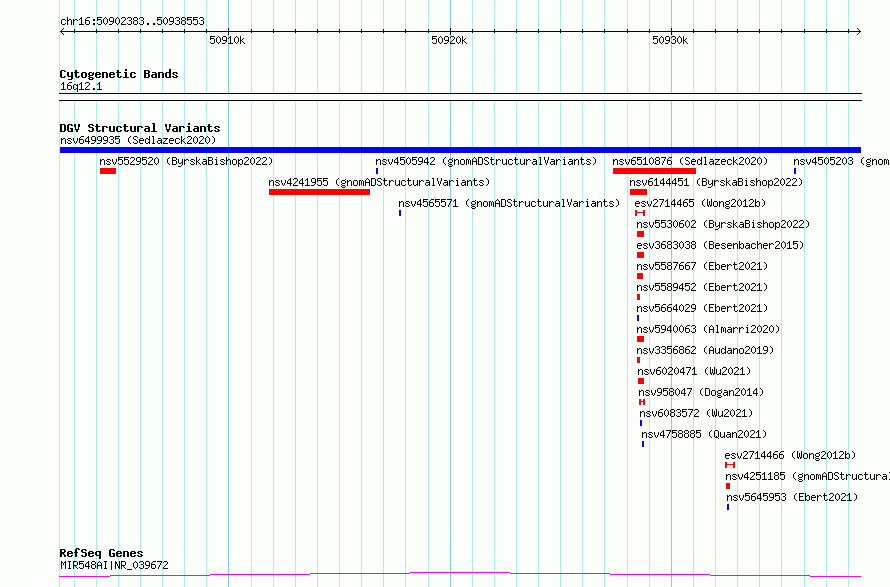Click the nsv6020471 (Wu2021) label
The image size is (890, 587).
tap(694, 371)
